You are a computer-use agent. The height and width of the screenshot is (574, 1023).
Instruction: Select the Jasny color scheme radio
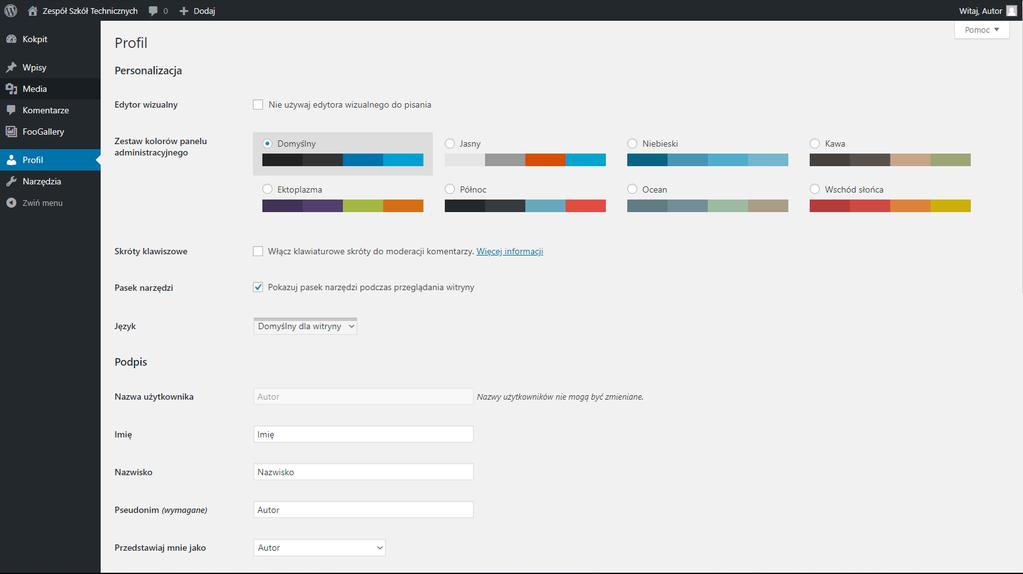pyautogui.click(x=450, y=144)
